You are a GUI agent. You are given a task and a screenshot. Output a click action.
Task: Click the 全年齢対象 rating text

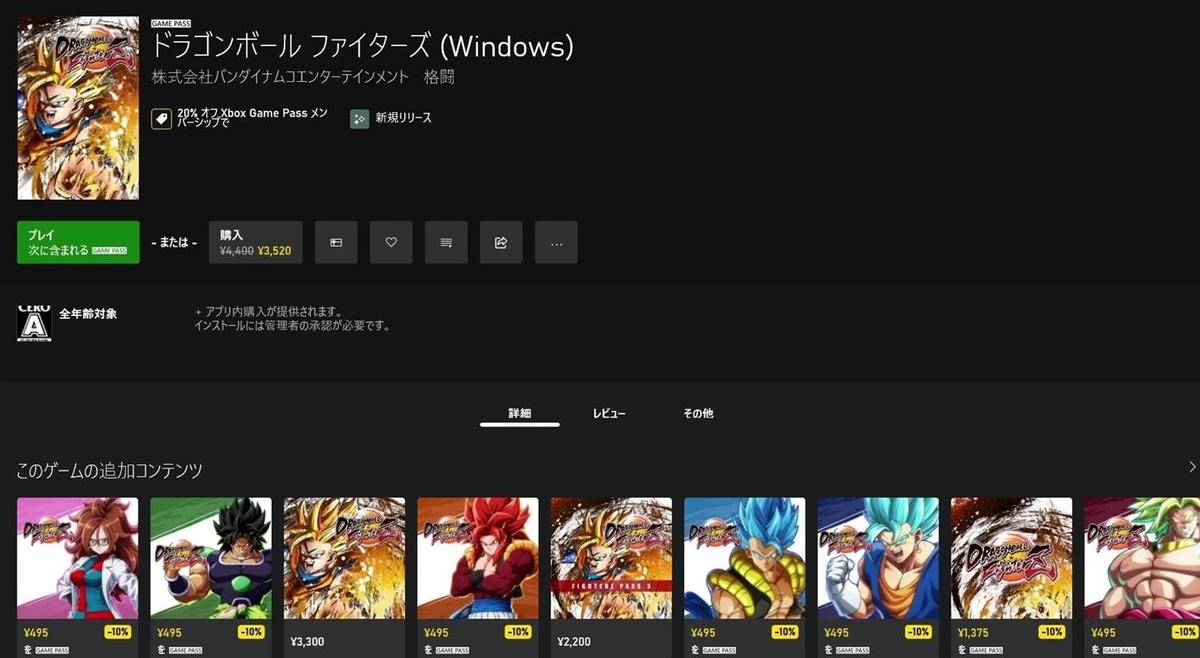88,314
